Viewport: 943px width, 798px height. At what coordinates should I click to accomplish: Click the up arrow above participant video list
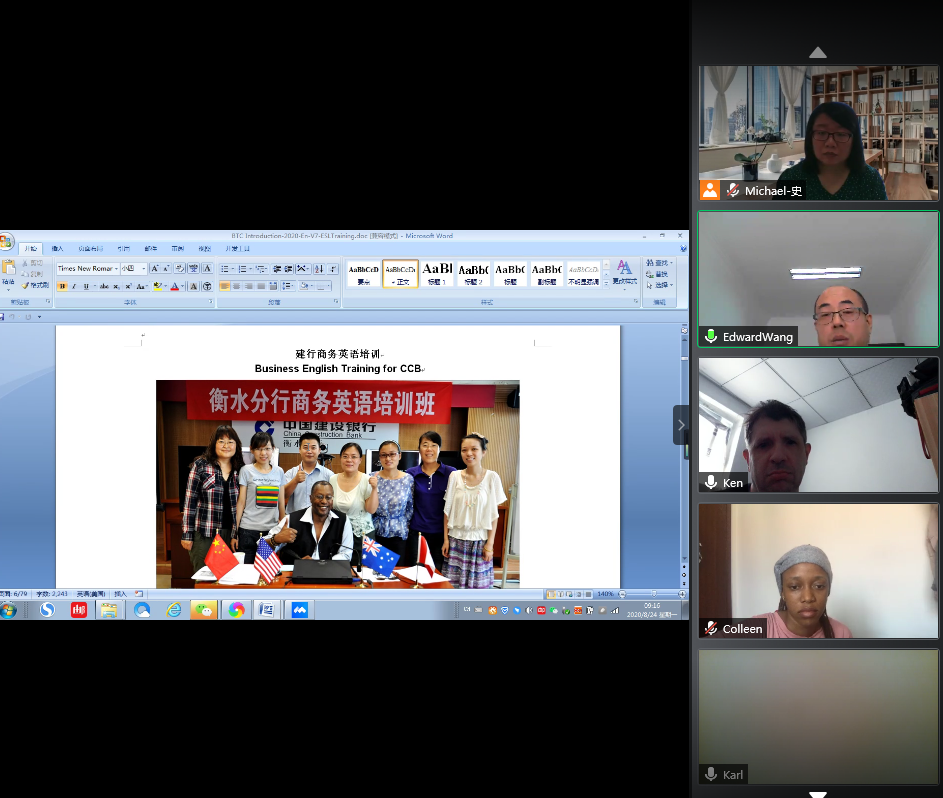pyautogui.click(x=817, y=52)
